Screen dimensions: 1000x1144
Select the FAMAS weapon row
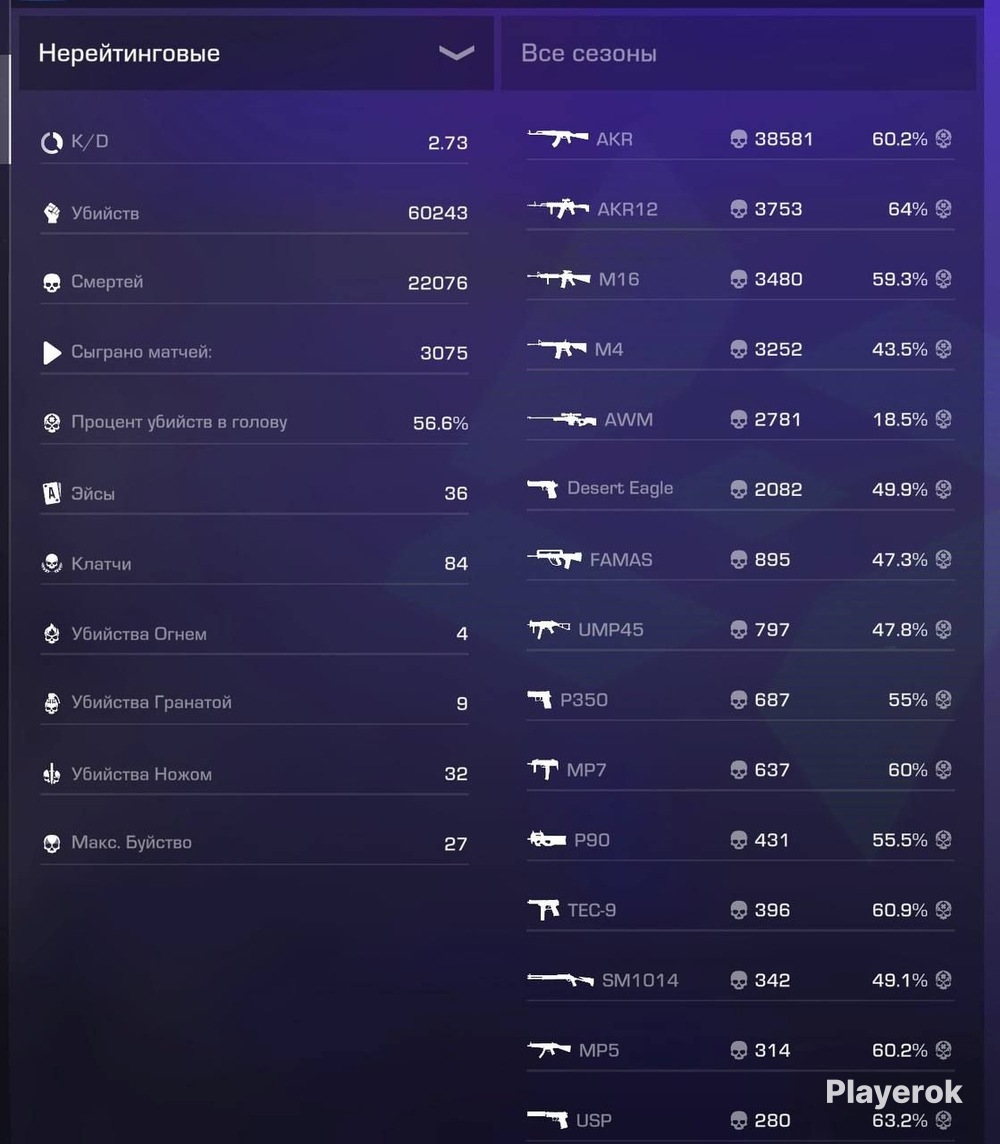pos(740,560)
